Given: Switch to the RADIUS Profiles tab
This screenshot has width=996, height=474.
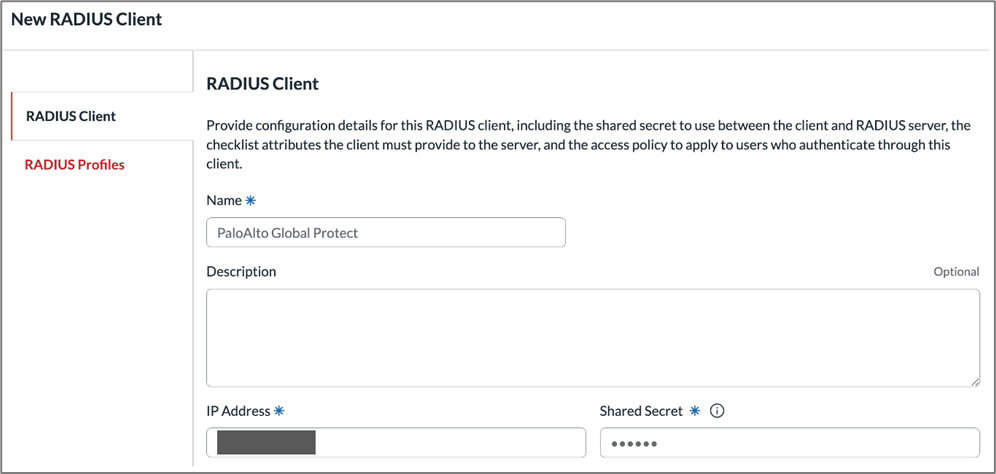Looking at the screenshot, I should (x=75, y=165).
